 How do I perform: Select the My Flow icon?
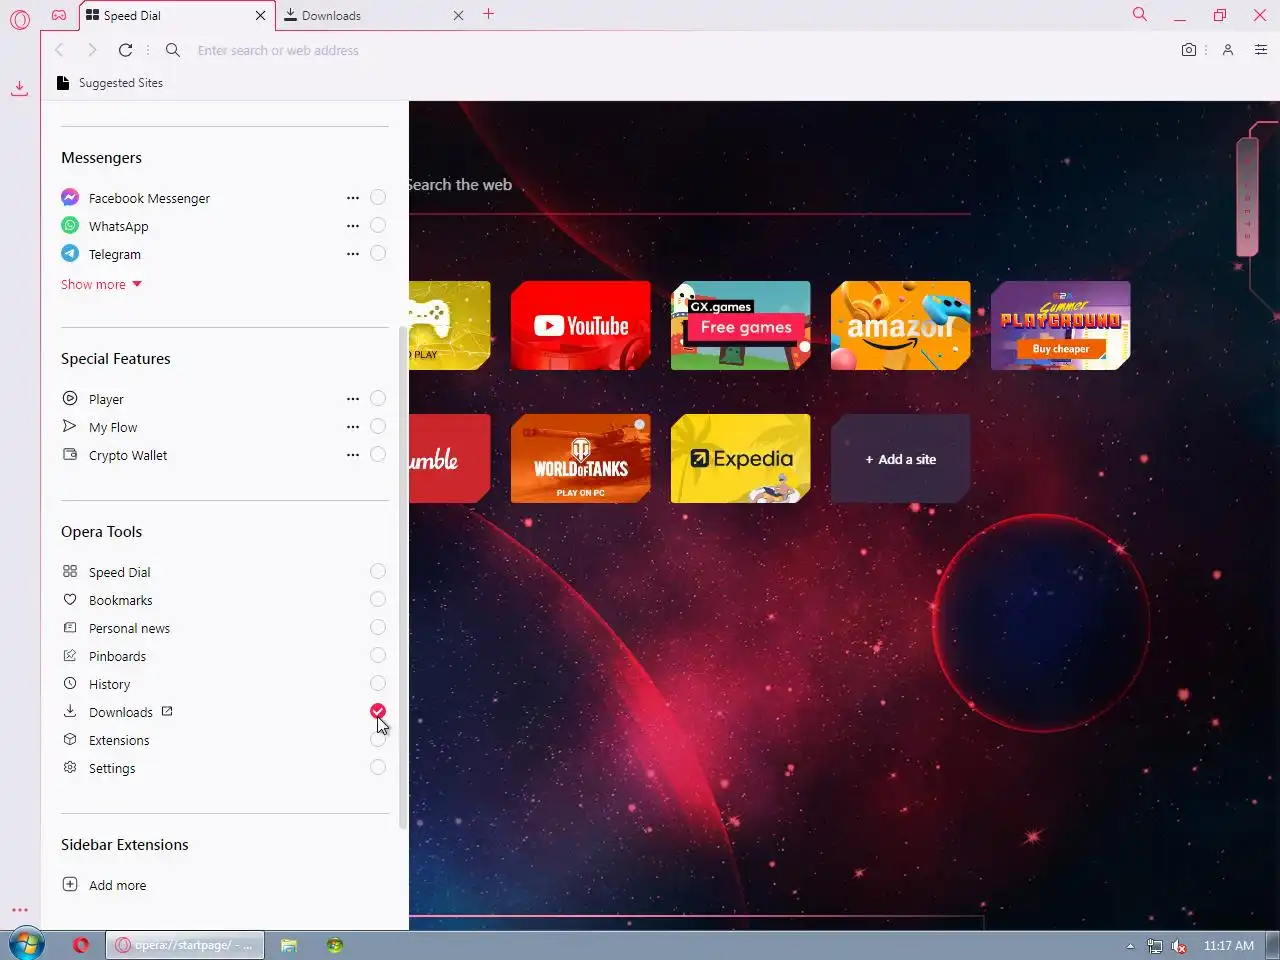pos(70,426)
